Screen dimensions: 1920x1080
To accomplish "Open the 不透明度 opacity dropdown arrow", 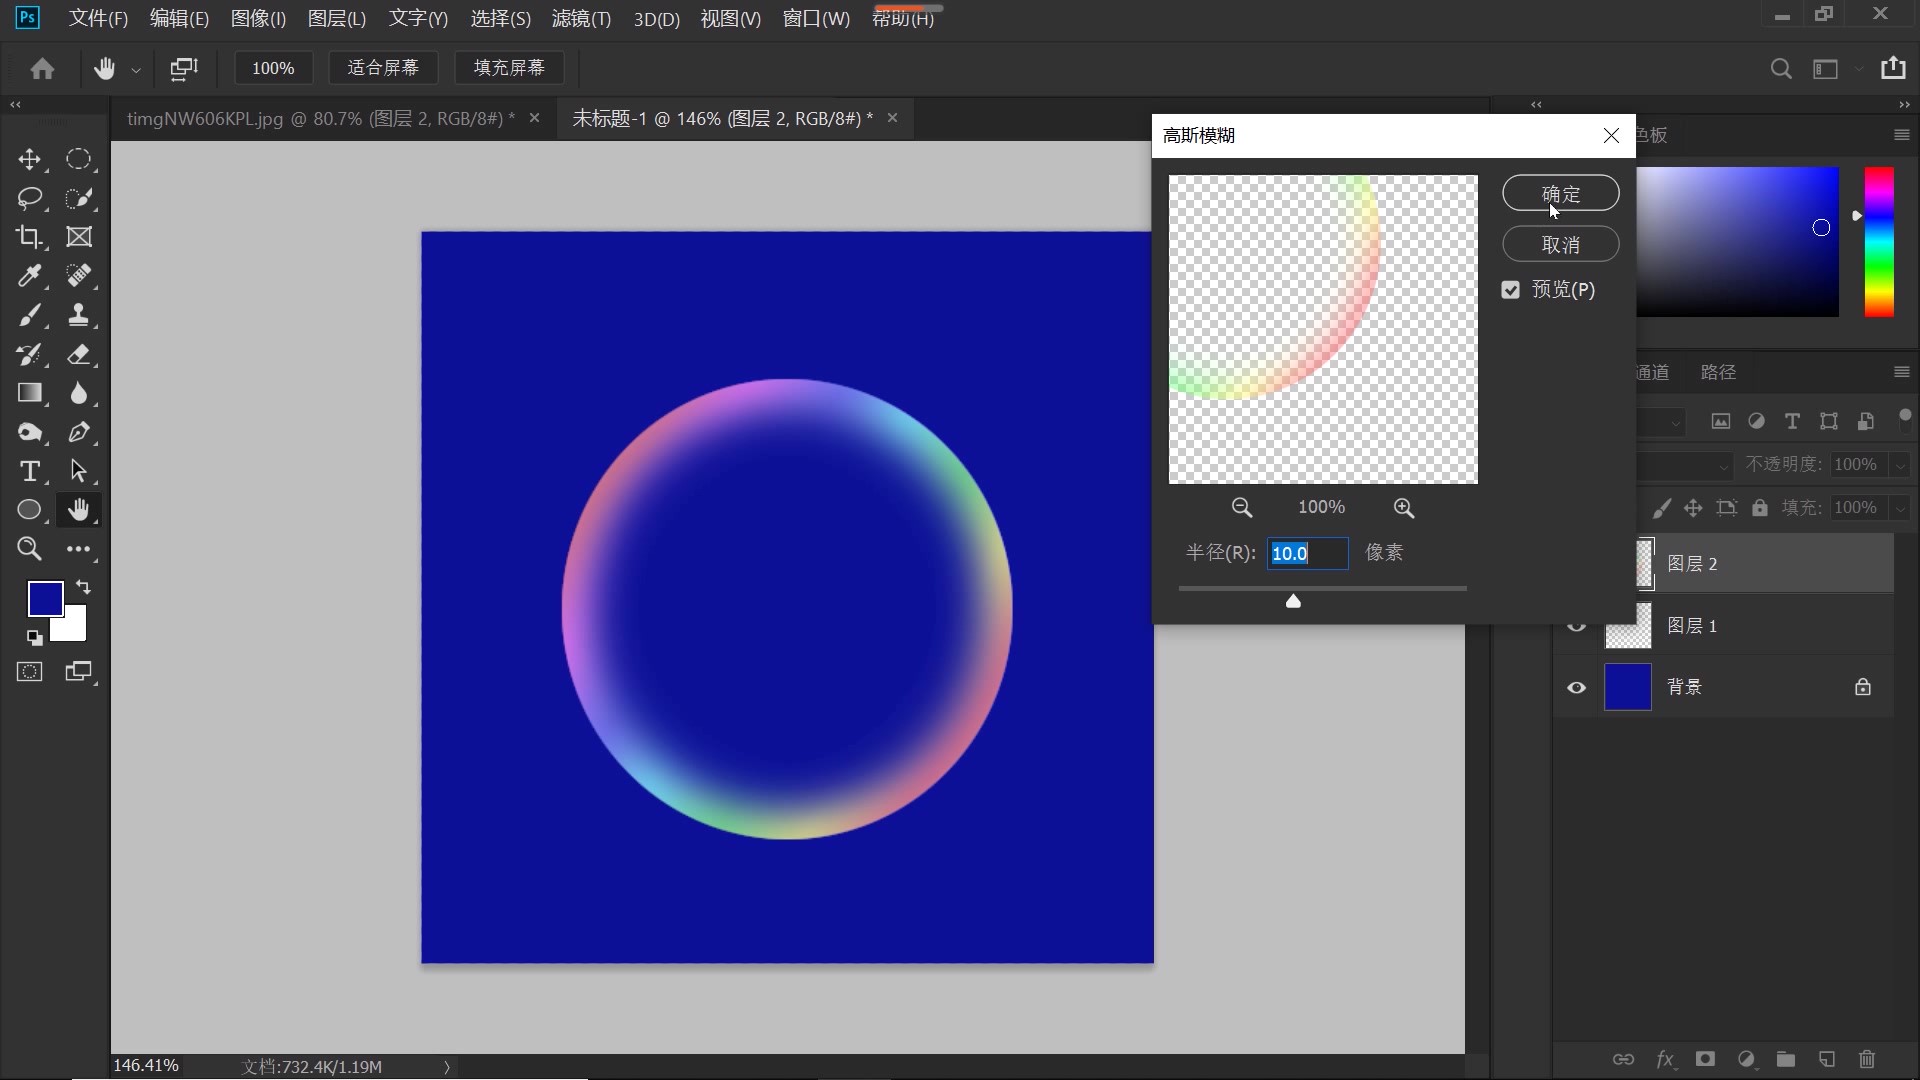I will coord(1899,465).
